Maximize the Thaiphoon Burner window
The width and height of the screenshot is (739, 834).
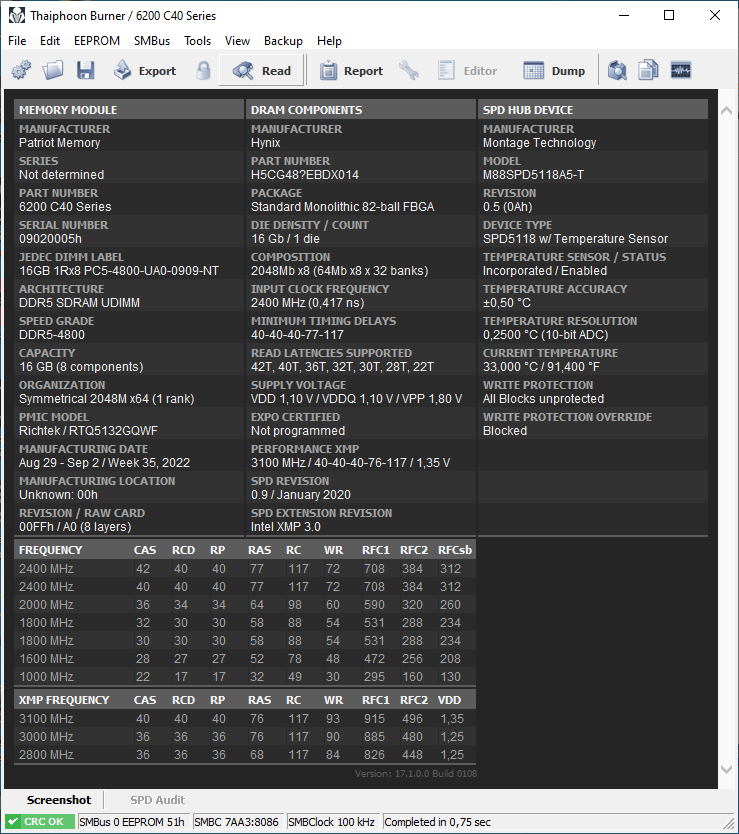pos(669,15)
